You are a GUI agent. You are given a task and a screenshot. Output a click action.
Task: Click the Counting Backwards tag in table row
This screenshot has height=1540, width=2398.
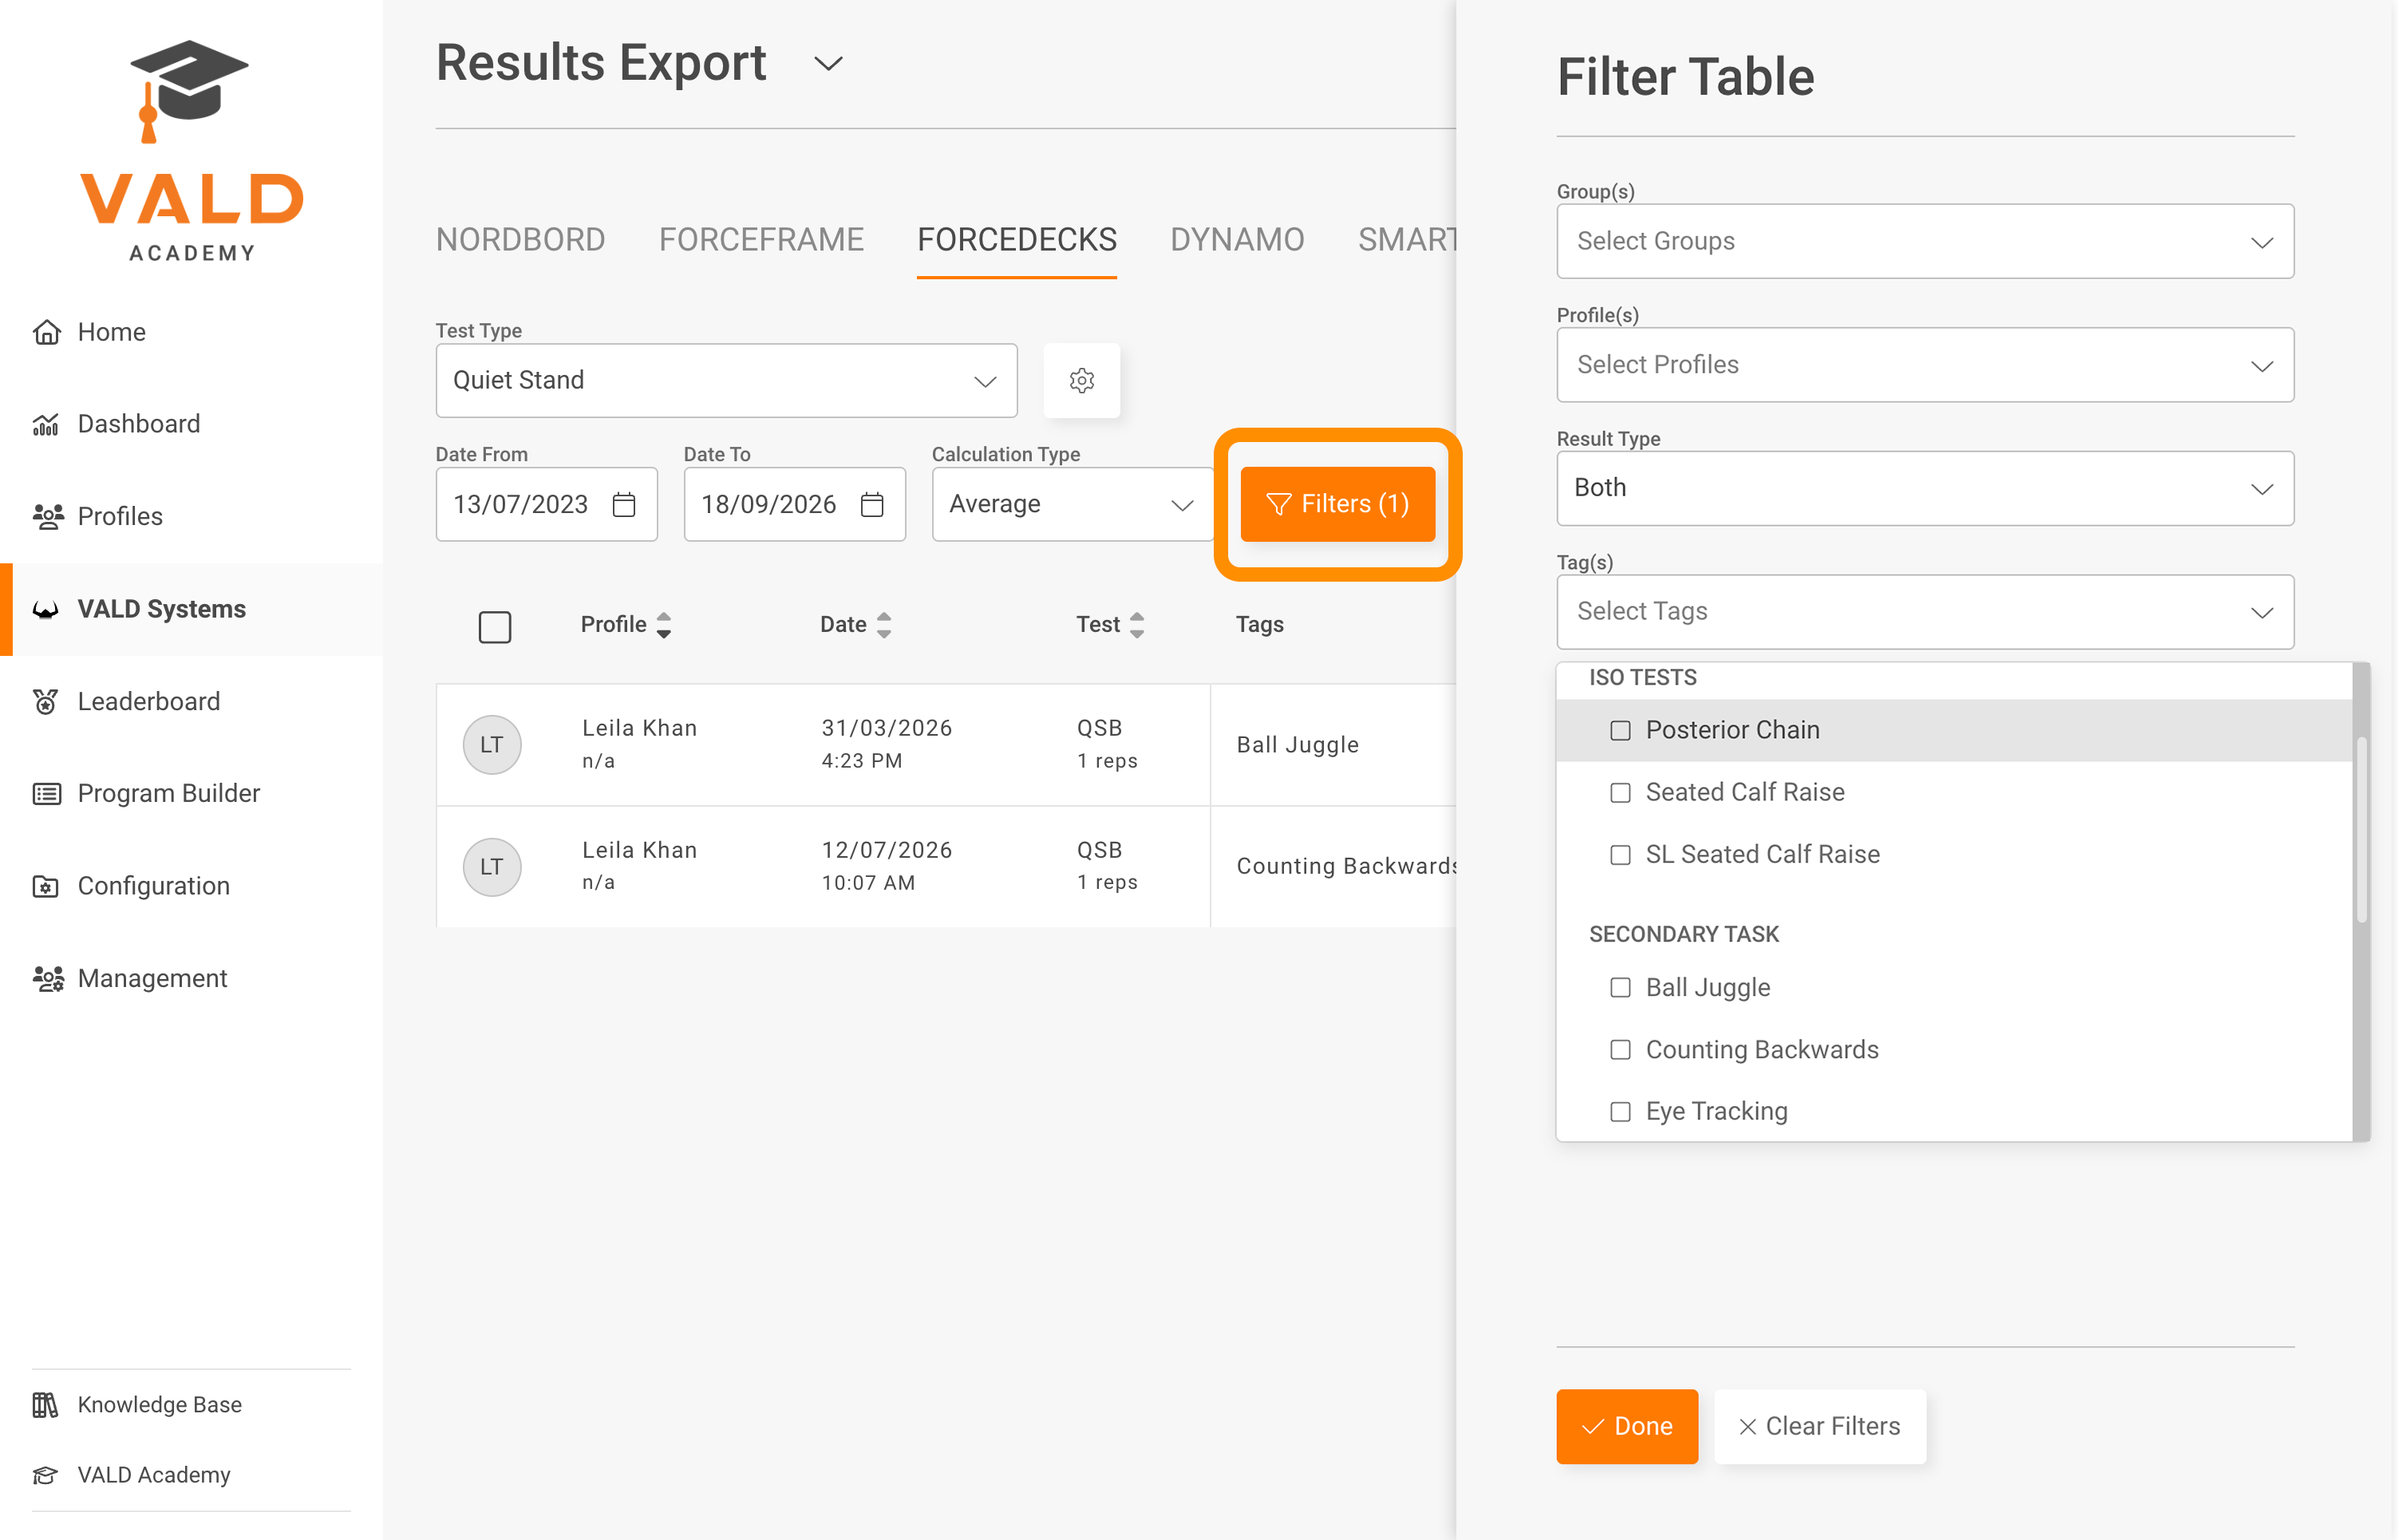point(1346,867)
